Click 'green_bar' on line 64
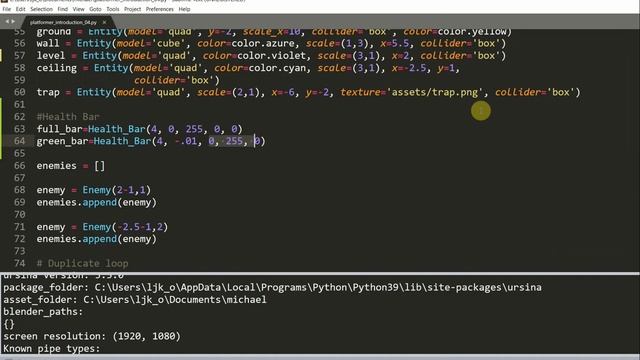640x360 pixels. (62, 141)
